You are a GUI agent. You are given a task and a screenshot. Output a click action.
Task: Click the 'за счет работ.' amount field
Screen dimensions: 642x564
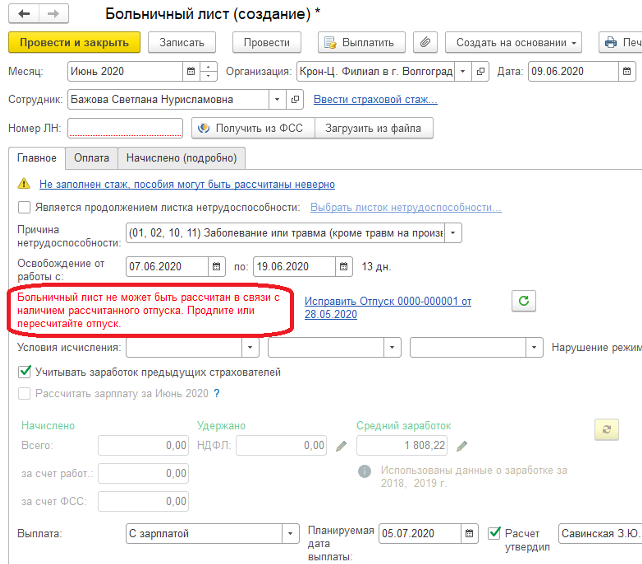point(143,474)
